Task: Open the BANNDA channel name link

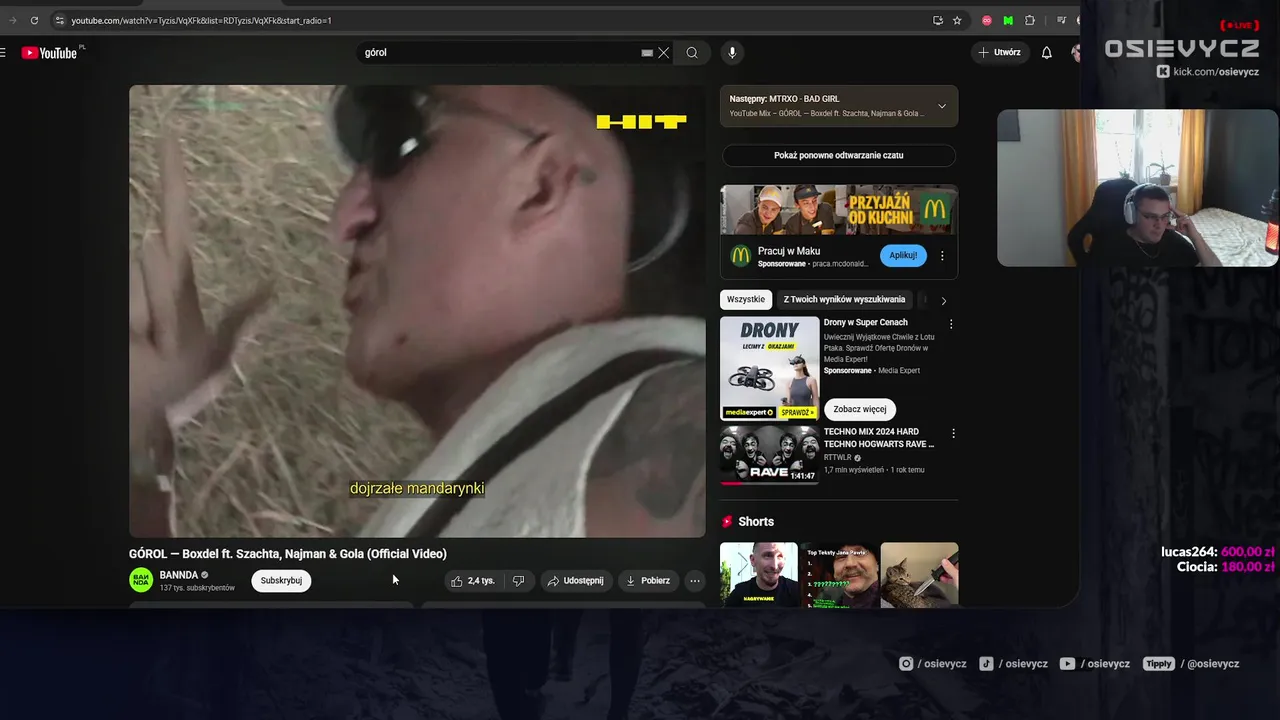Action: (179, 575)
